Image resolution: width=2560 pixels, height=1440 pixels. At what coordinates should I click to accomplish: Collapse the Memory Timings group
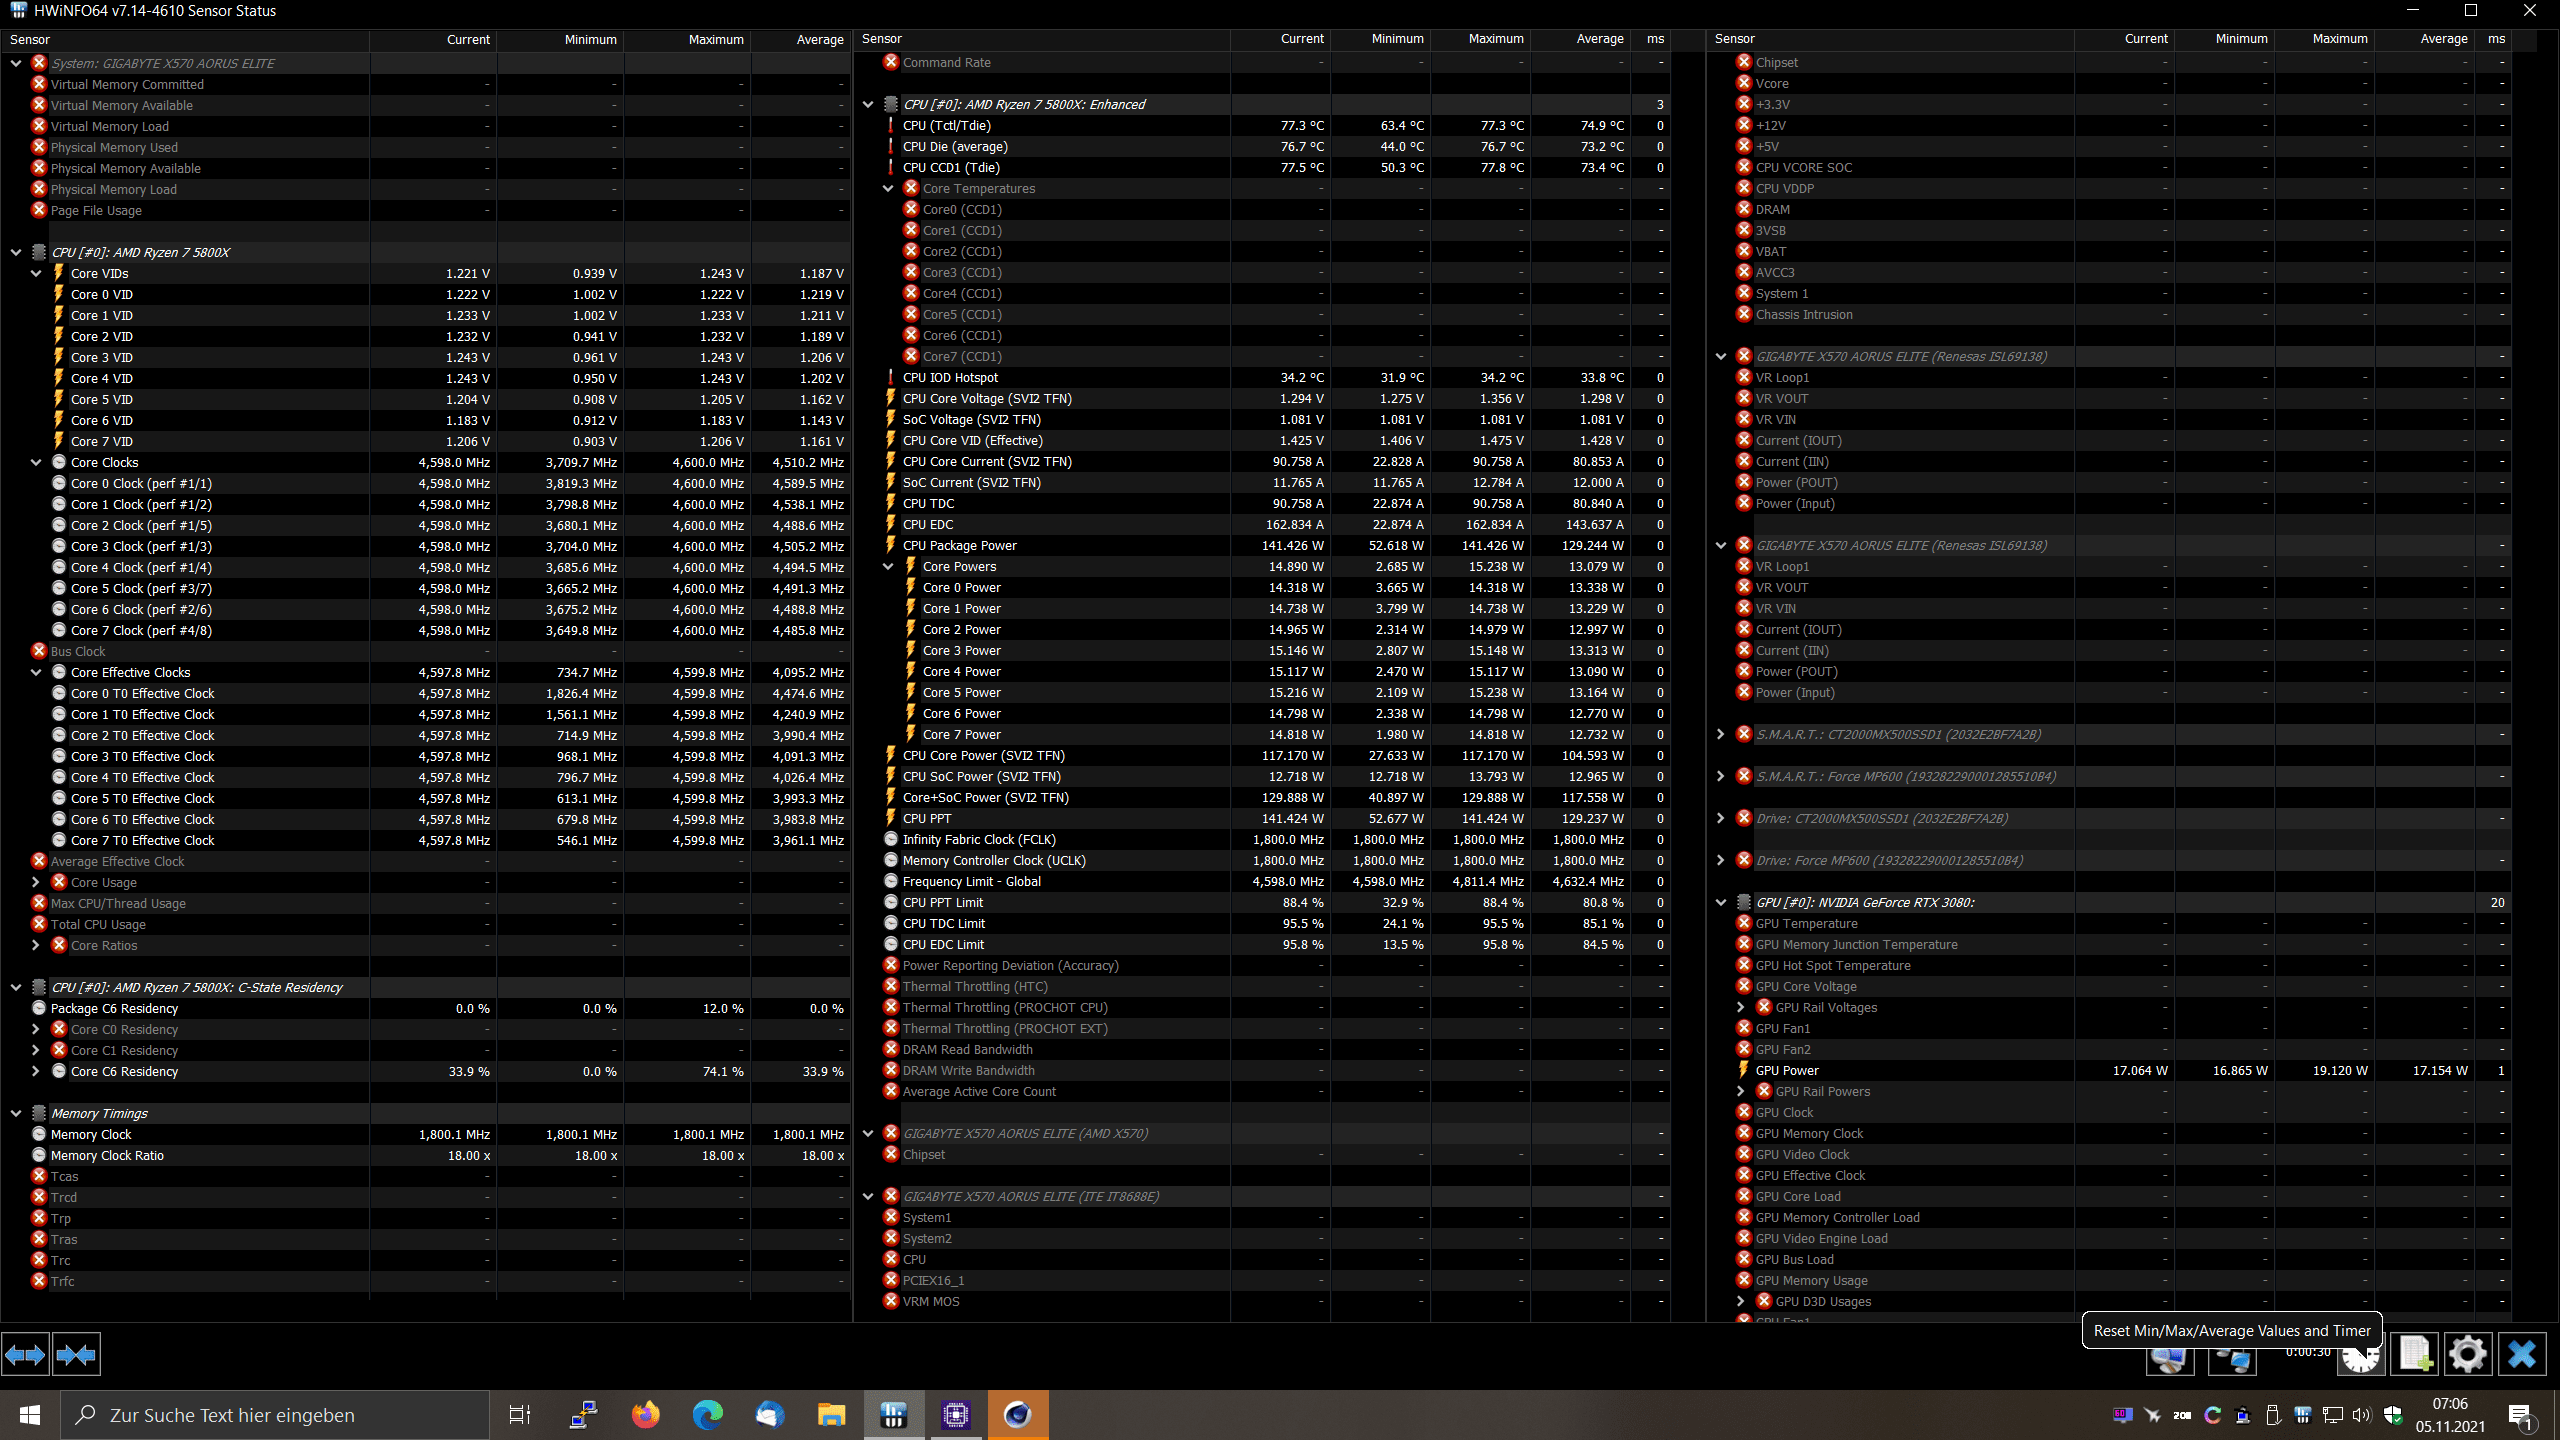tap(16, 1113)
